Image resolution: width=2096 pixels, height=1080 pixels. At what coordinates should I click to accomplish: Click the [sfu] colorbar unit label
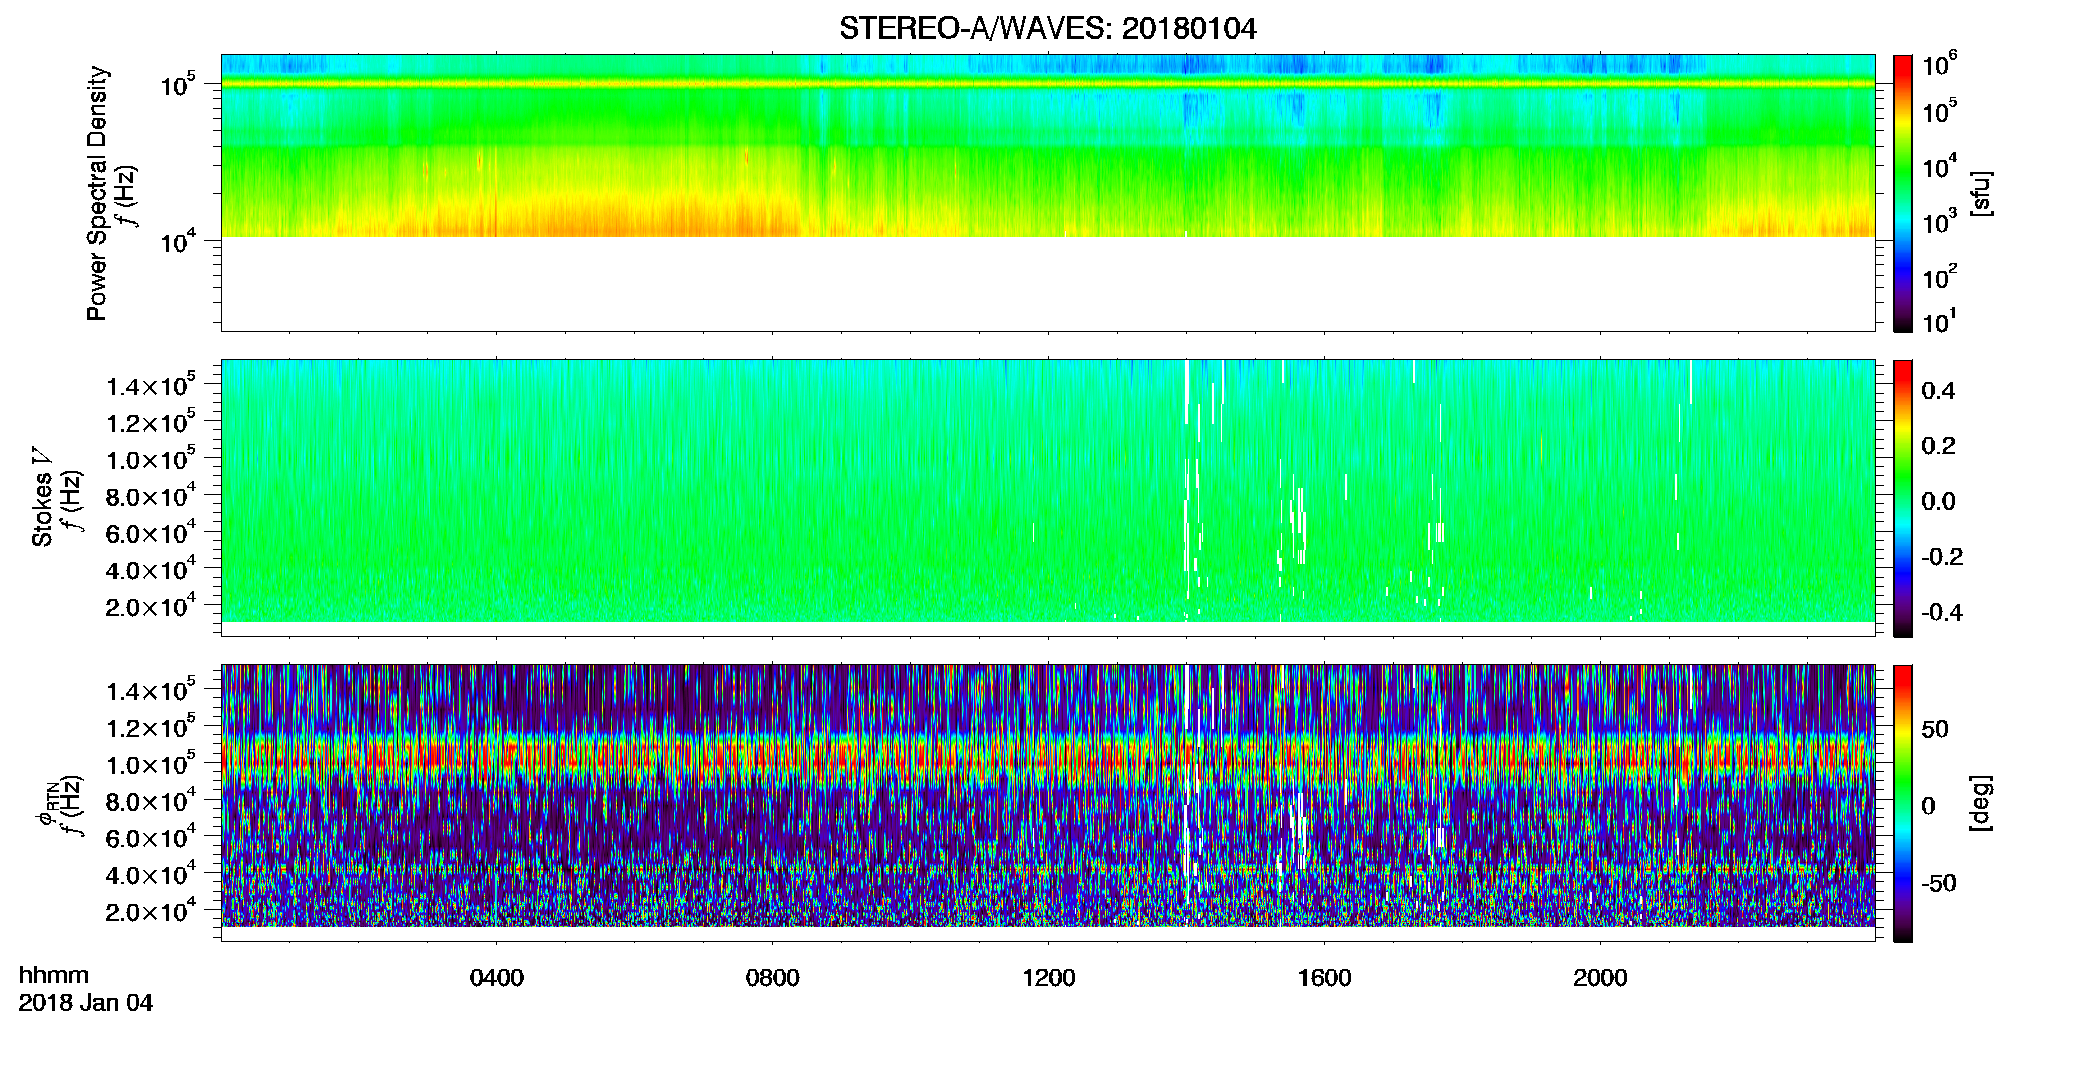click(x=1981, y=193)
